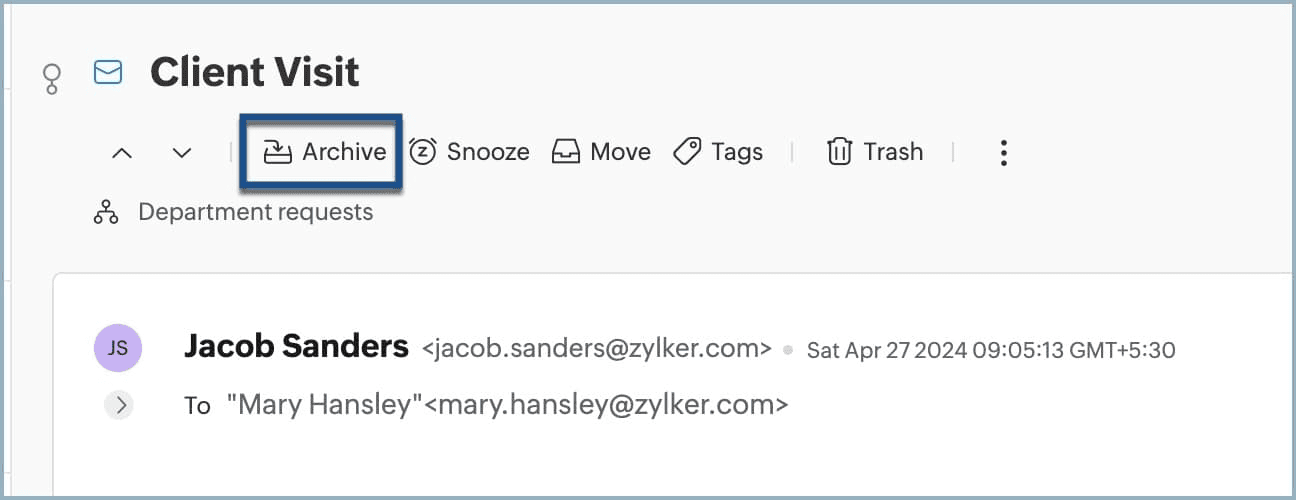1296x500 pixels.
Task: Click the Move text label
Action: [620, 152]
